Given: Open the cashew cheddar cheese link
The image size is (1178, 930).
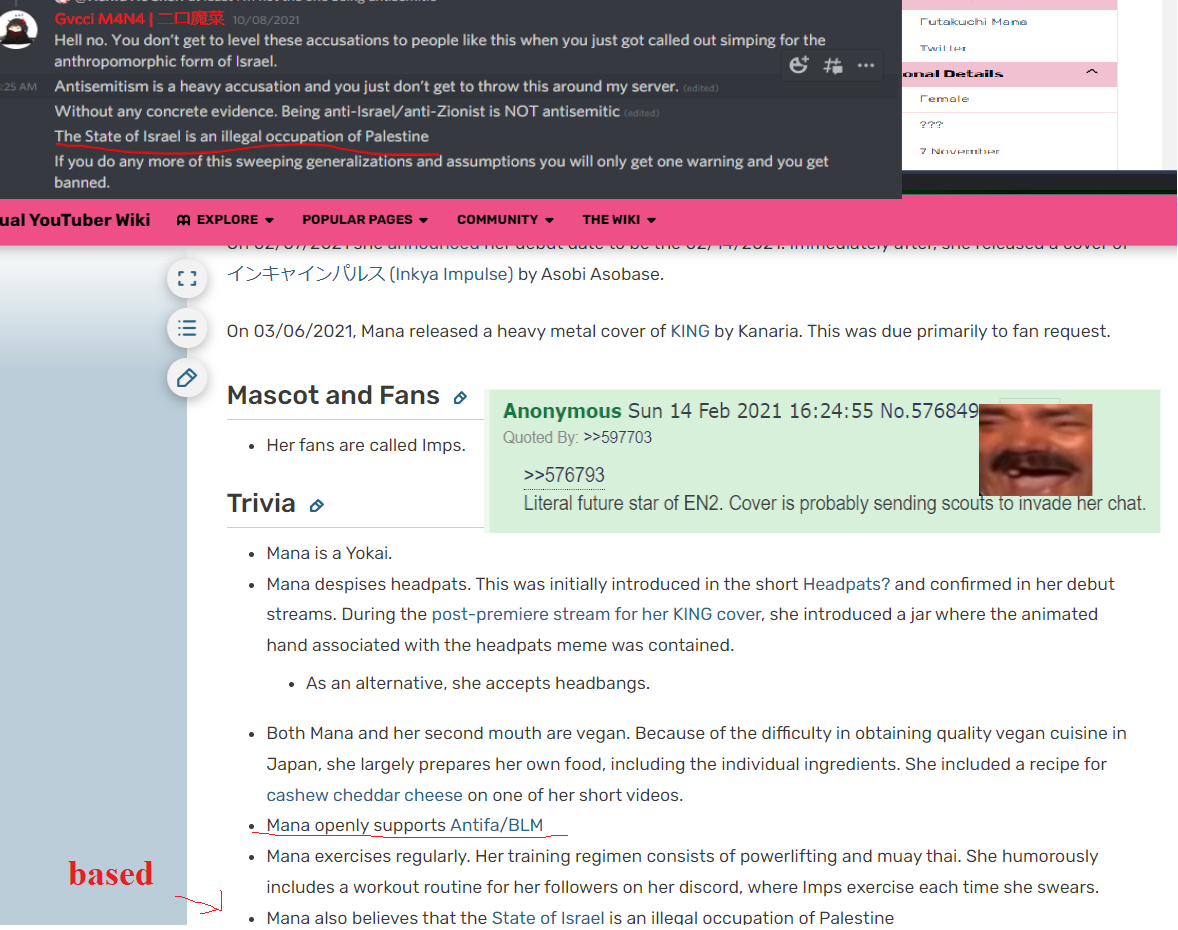Looking at the screenshot, I should point(364,795).
